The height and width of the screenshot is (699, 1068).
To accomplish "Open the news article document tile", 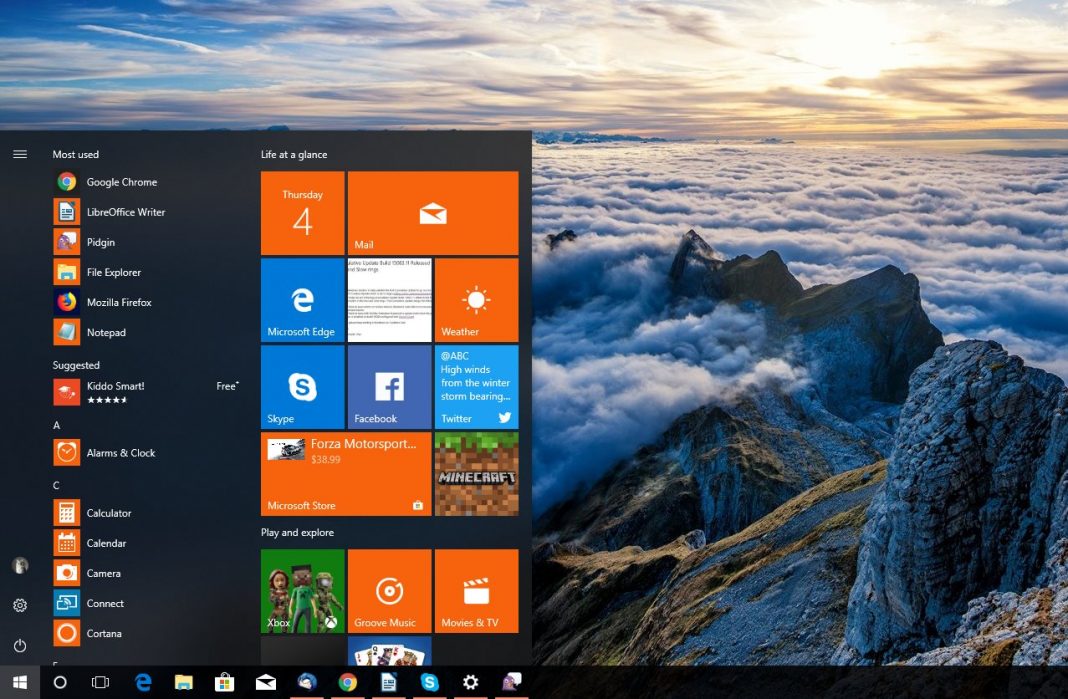I will click(x=390, y=300).
